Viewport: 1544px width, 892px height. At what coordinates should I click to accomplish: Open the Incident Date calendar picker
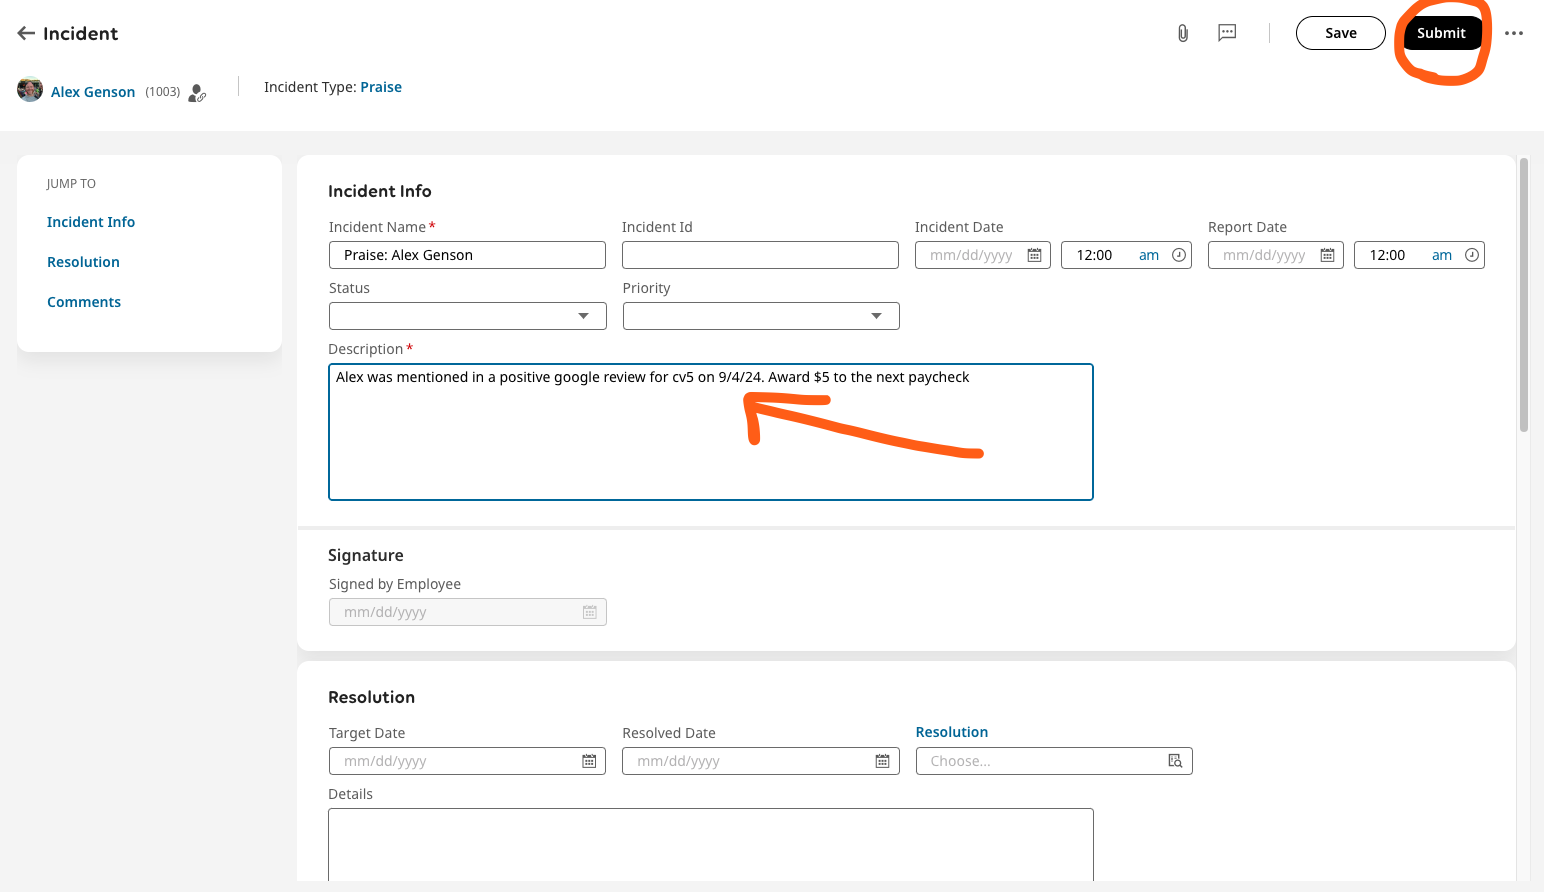tap(1035, 255)
